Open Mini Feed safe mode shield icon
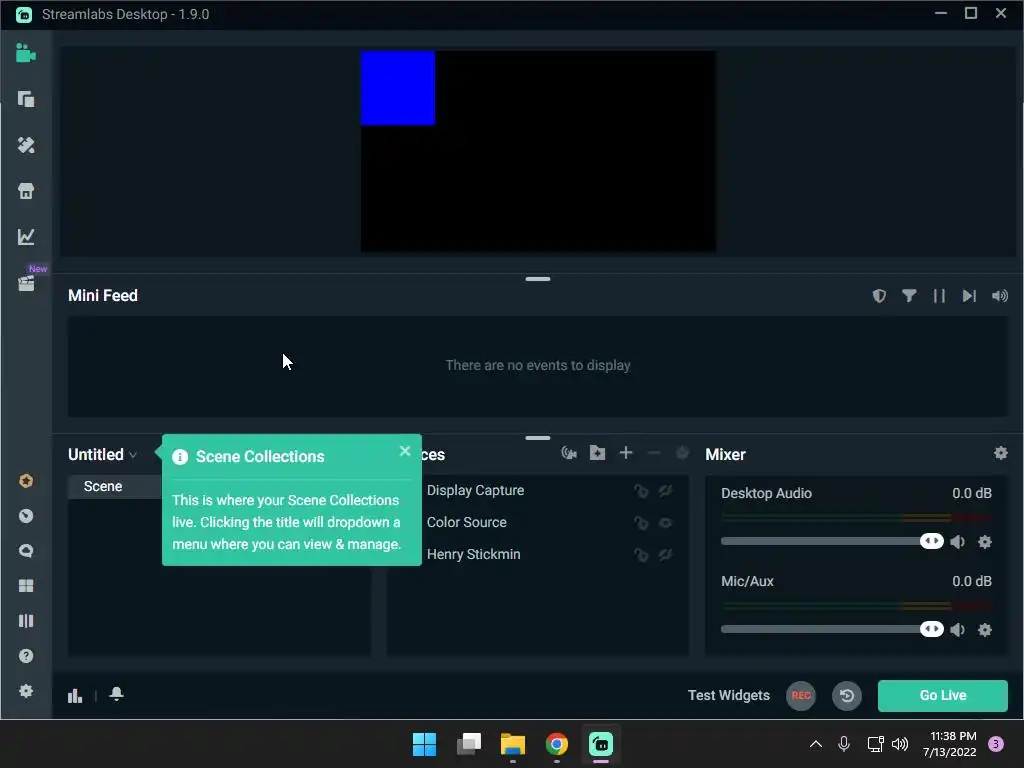 879,296
